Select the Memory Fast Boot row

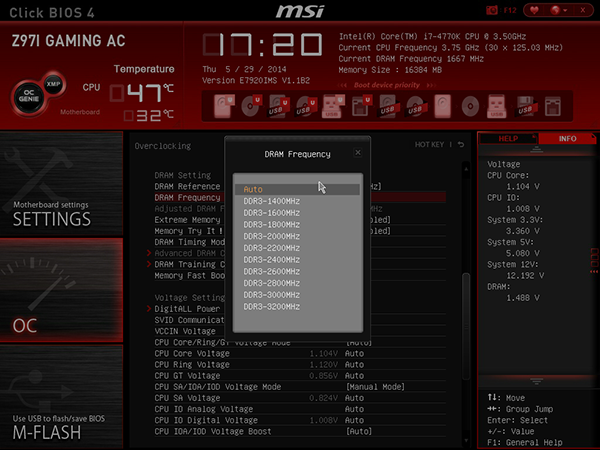click(x=300, y=276)
